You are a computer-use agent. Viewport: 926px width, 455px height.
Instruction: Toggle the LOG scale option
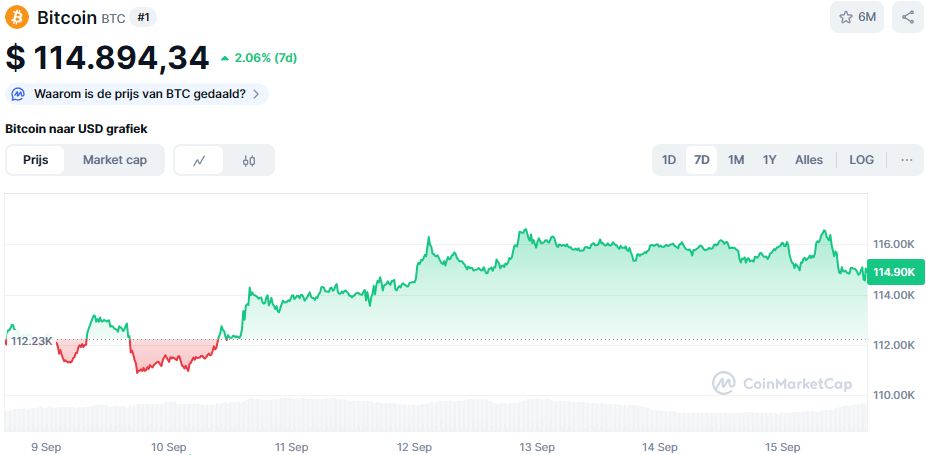[862, 160]
